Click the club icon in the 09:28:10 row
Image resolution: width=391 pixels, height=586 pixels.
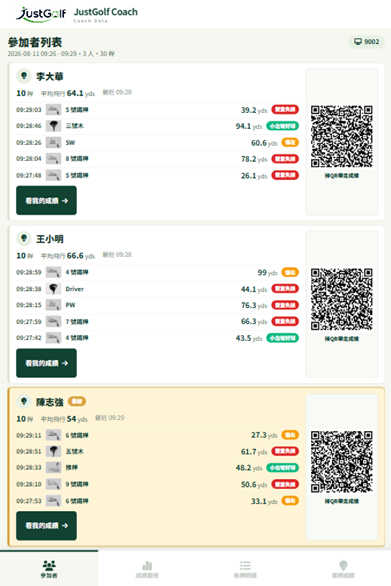[53, 484]
